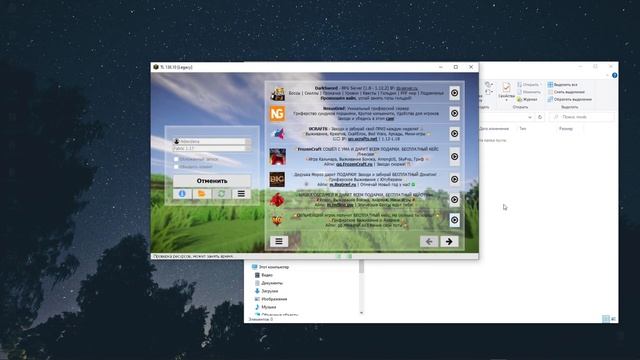Viewport: 640px width, 360px height.
Task: Select Изображения in Explorer tree
Action: coord(271,299)
